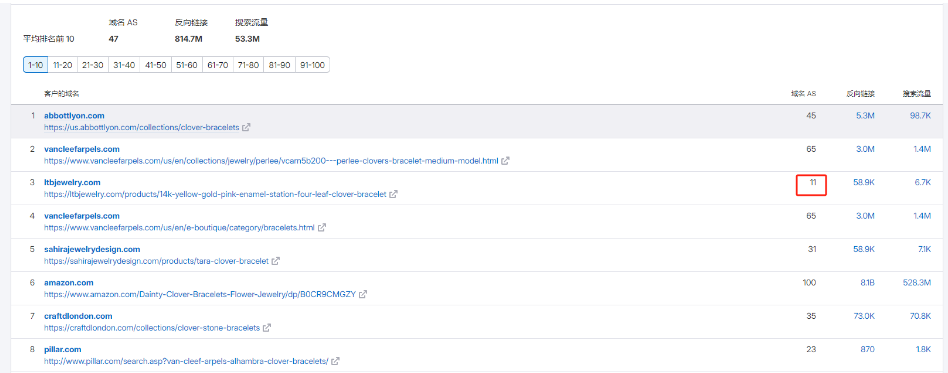Switch to the 81-90 ranking range
948x373 pixels.
point(279,65)
